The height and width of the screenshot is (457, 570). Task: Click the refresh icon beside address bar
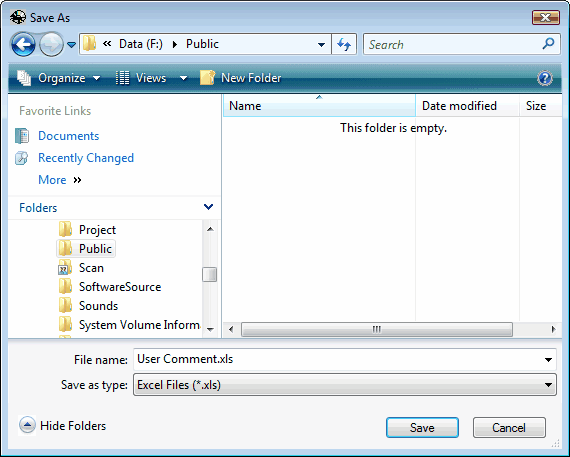click(x=344, y=44)
